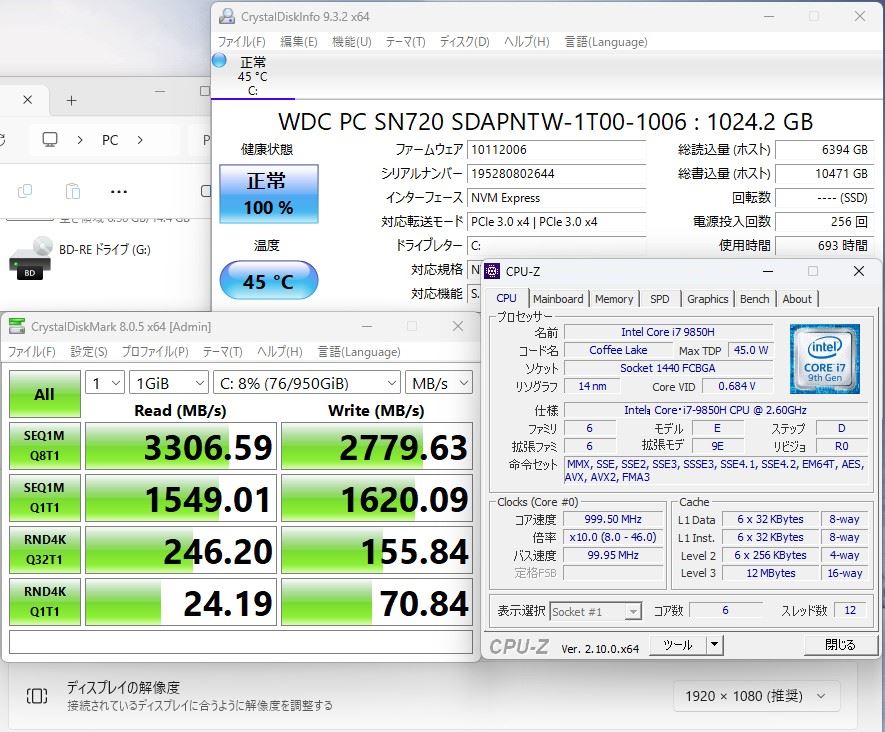
Task: Switch to the Bench tab in CPU-Z
Action: click(754, 299)
